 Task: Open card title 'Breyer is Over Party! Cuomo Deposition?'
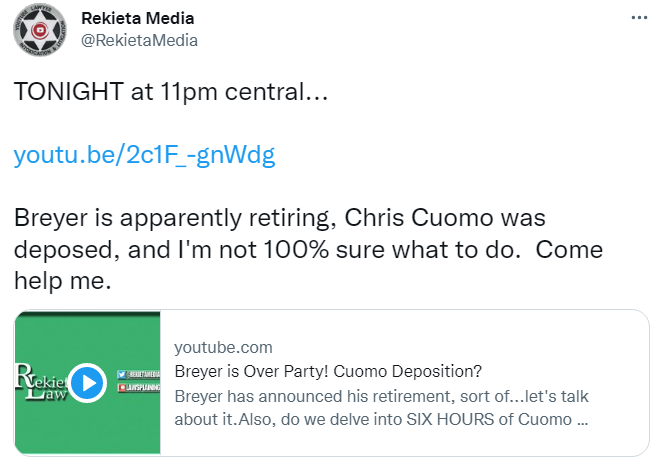pyautogui.click(x=328, y=371)
